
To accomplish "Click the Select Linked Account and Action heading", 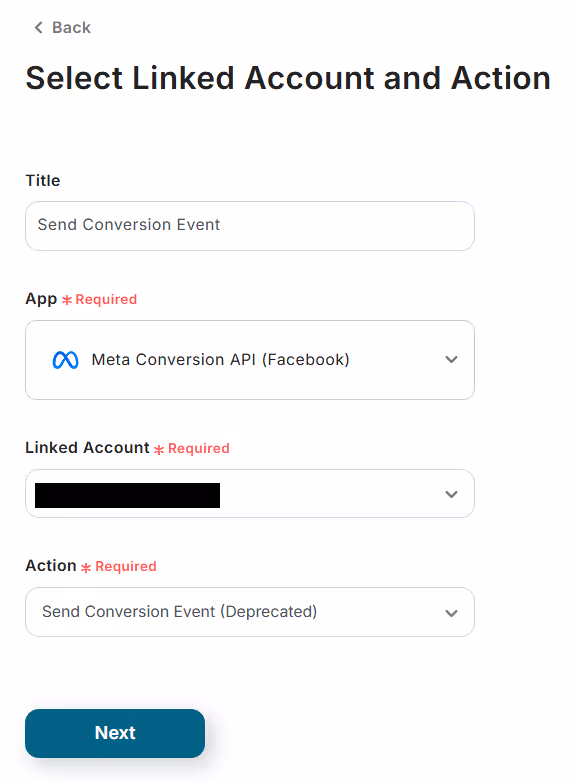I will tap(288, 78).
